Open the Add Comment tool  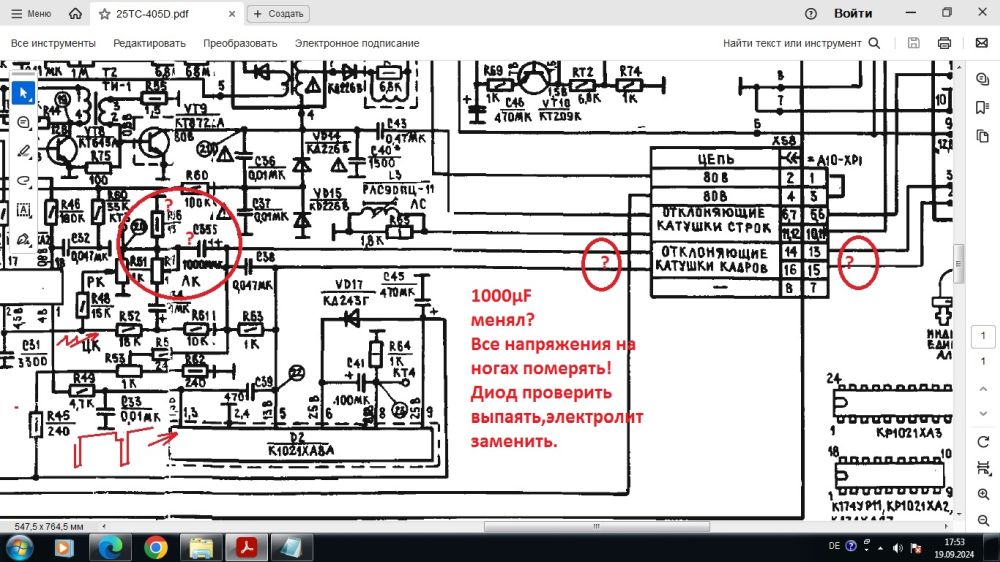point(24,121)
